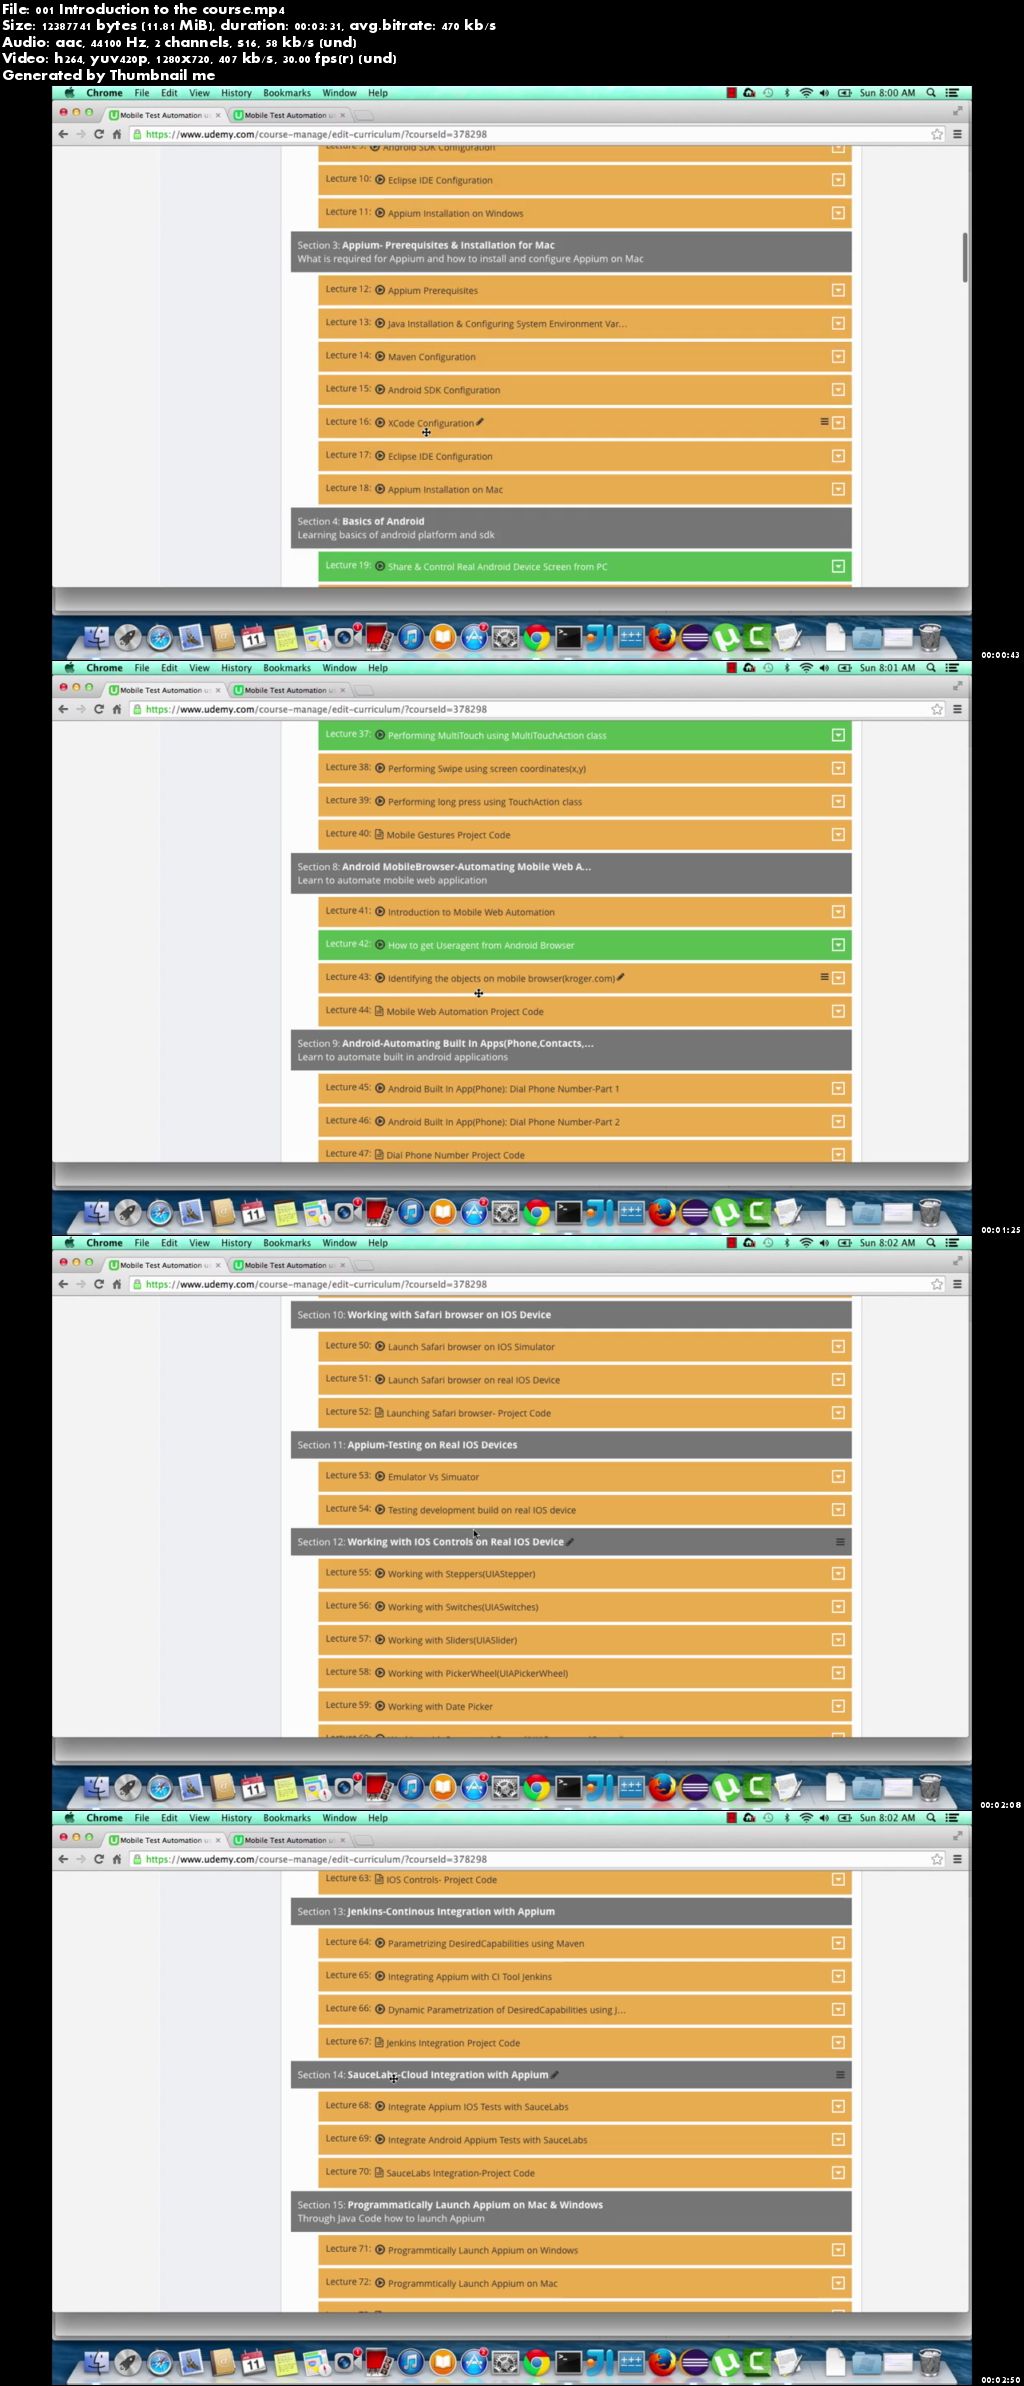
Task: Select the Section 8 Android MobileBrowser header
Action: pos(571,873)
